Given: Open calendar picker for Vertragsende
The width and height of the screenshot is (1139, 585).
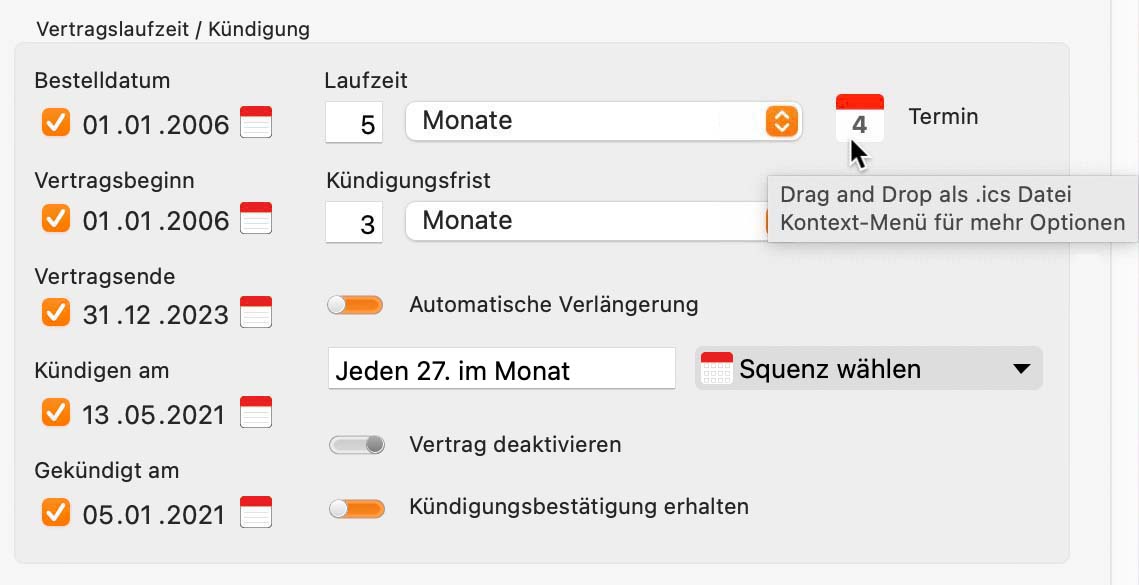Looking at the screenshot, I should (256, 312).
